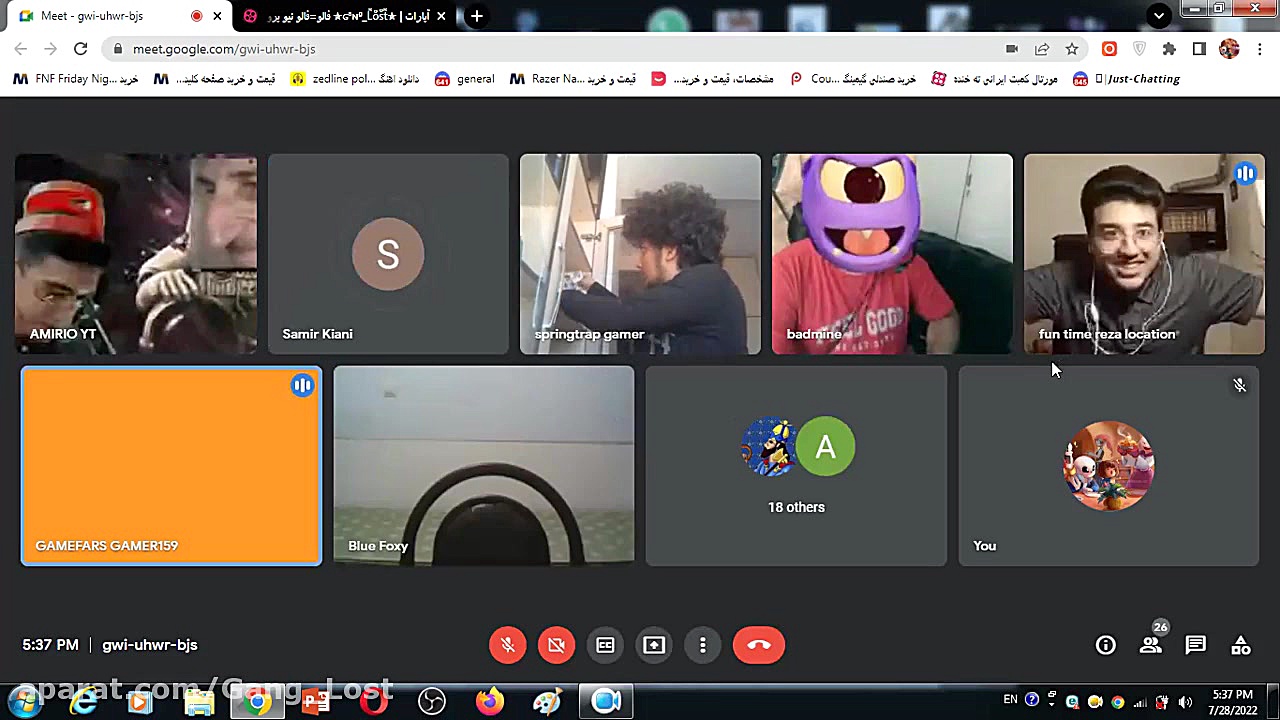Open the FNF Friday Nig... bookmark
Viewport: 1280px width, 720px height.
pyautogui.click(x=76, y=79)
